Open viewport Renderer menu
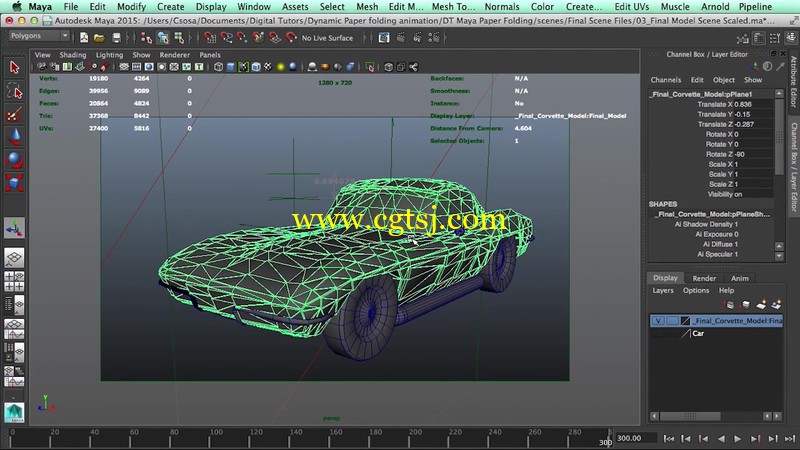The height and width of the screenshot is (450, 800). click(x=174, y=55)
